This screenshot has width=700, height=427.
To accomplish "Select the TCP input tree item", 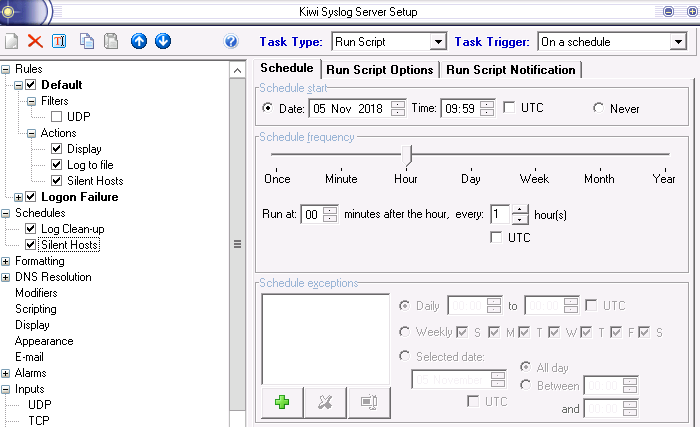I will pyautogui.click(x=39, y=420).
